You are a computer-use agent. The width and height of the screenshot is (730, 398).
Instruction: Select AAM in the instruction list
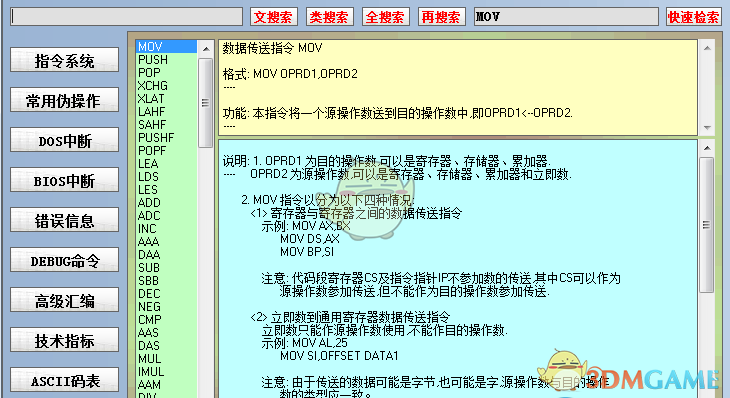point(166,385)
